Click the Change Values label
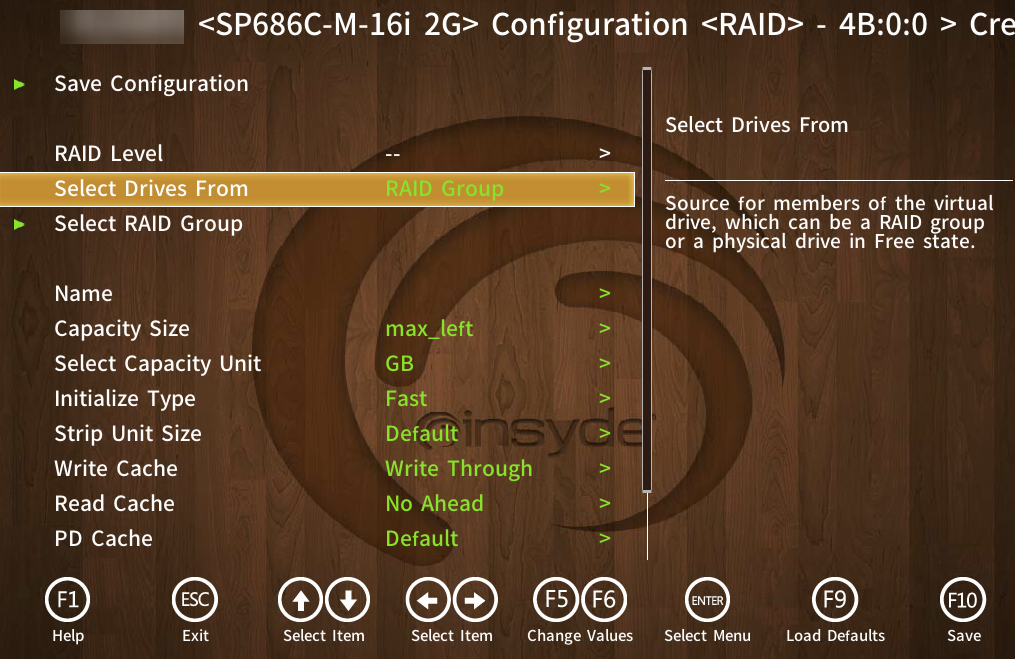This screenshot has width=1015, height=659. pos(580,636)
